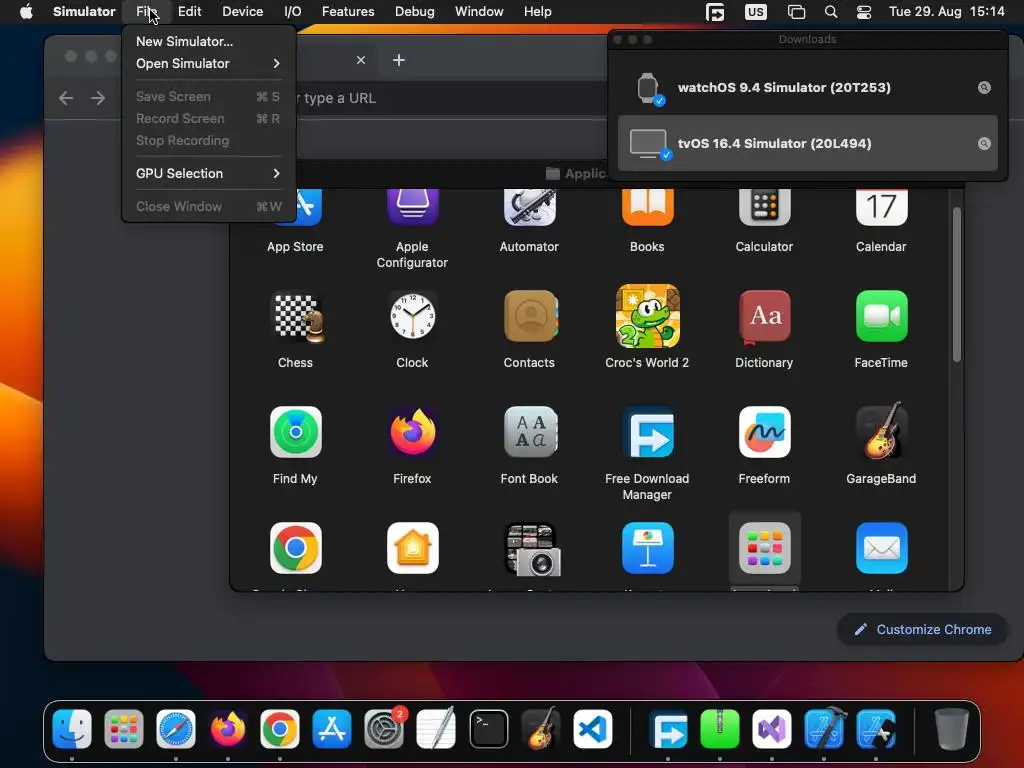Click Google Chrome icon in Applications grid
Screen dimensions: 1024x768
coord(295,548)
